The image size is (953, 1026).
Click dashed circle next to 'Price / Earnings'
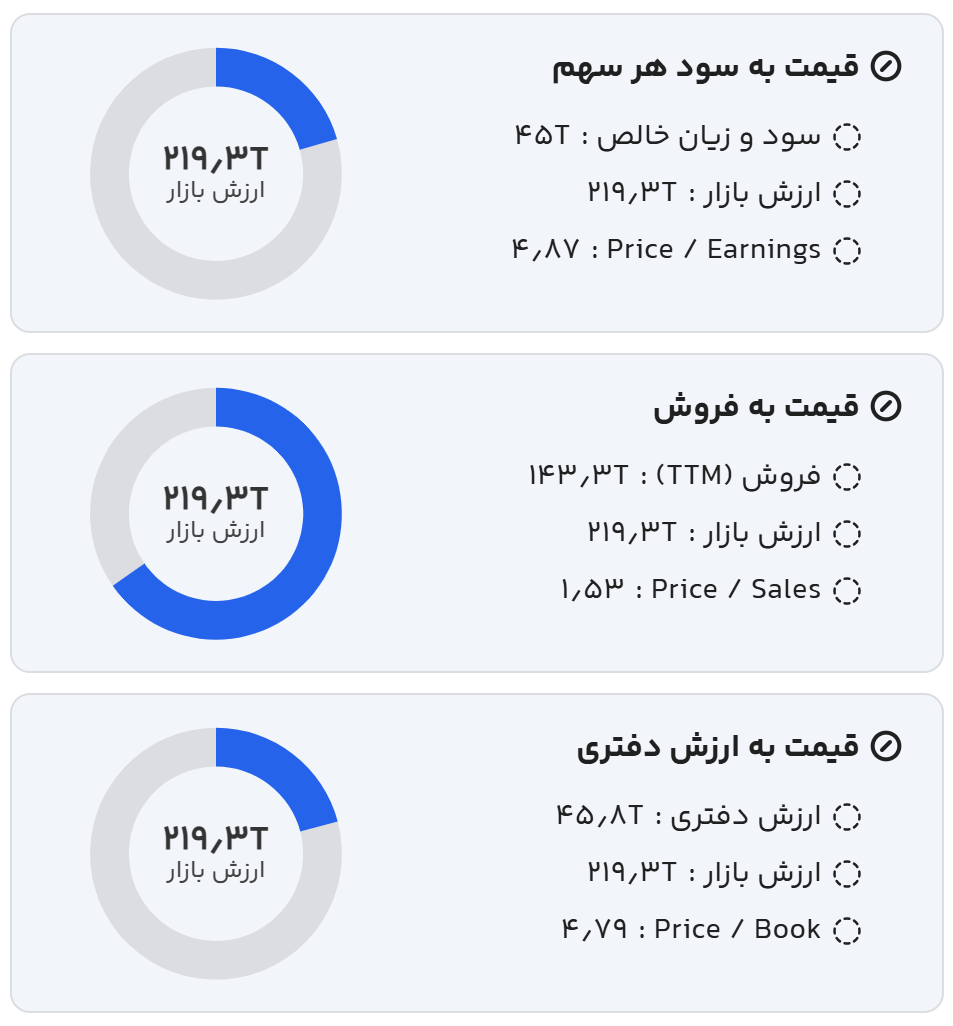(x=847, y=250)
